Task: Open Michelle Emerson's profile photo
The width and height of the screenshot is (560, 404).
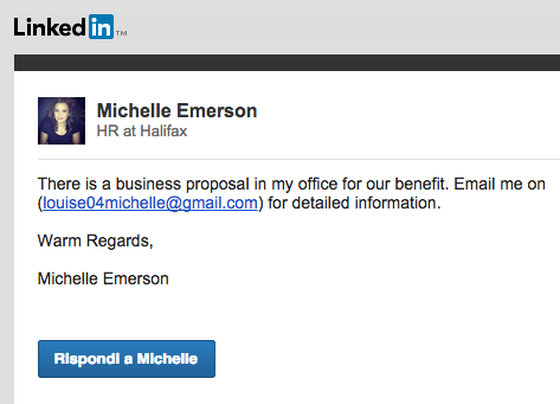Action: [x=61, y=121]
